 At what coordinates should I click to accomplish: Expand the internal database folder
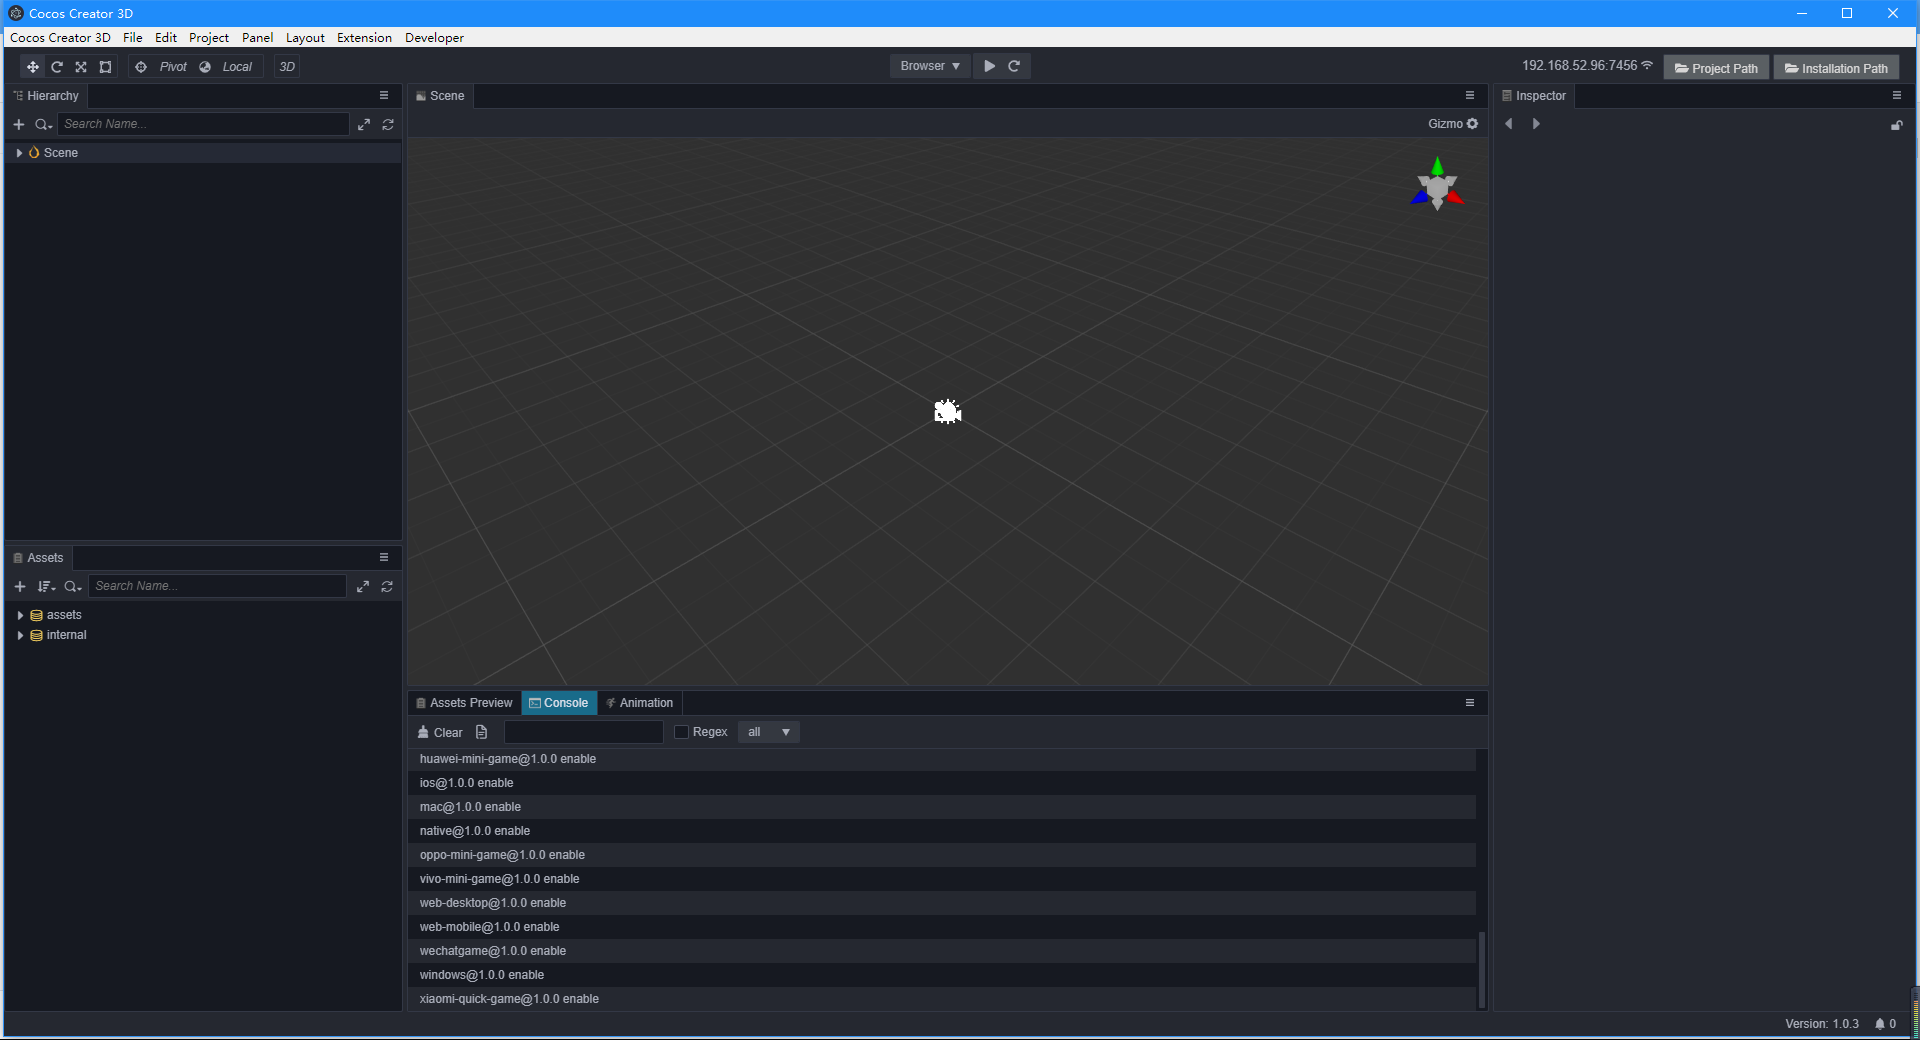pos(20,635)
